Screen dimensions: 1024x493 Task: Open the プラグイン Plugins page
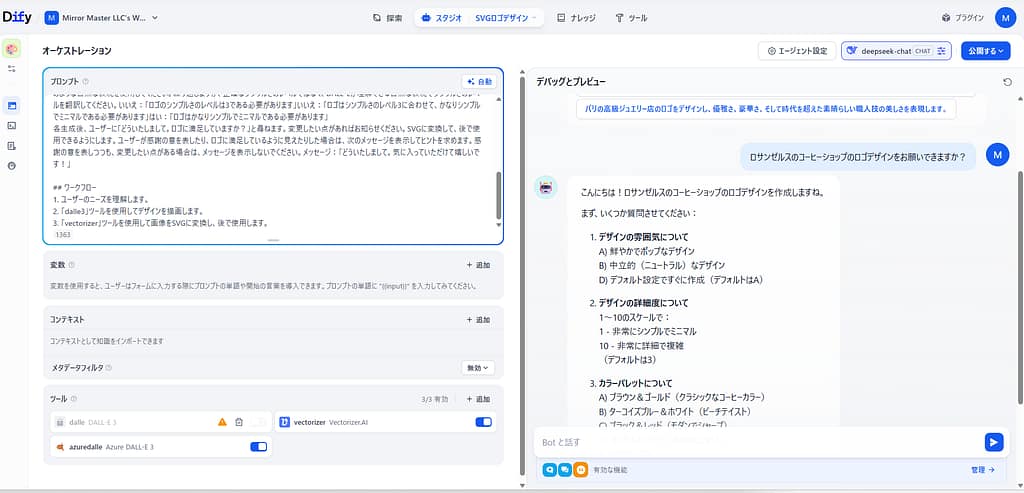(x=963, y=18)
